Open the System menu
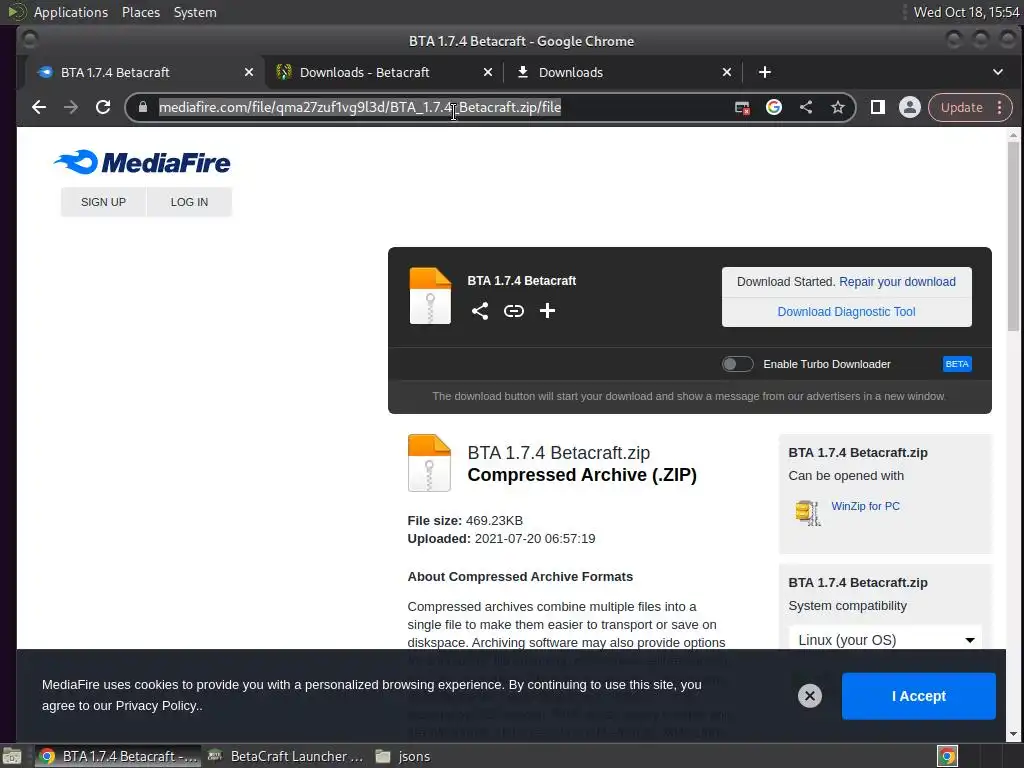 point(195,12)
